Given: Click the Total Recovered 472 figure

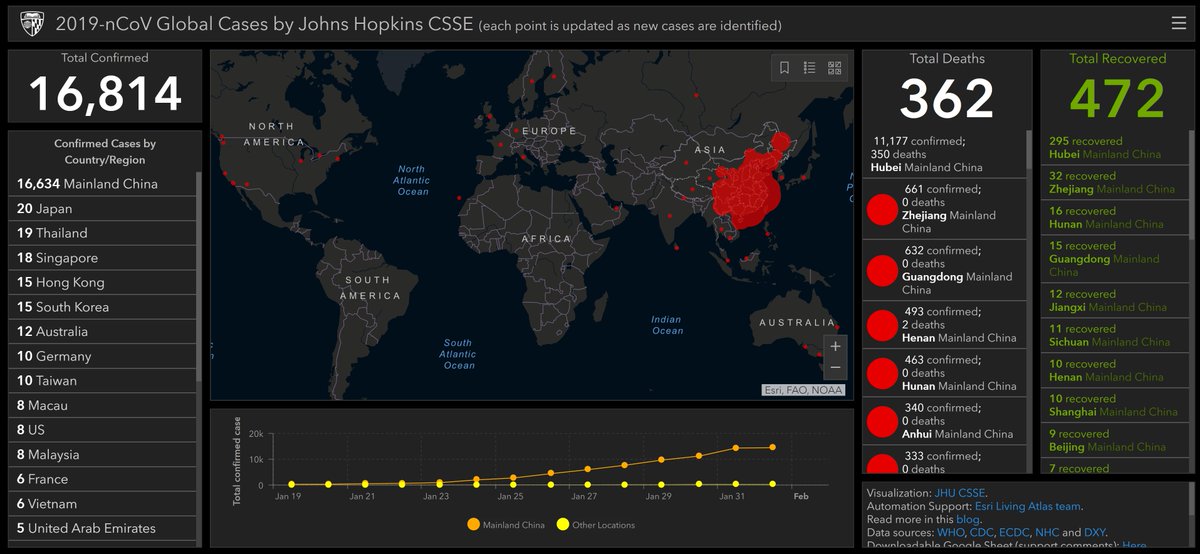Looking at the screenshot, I should click(x=1118, y=98).
